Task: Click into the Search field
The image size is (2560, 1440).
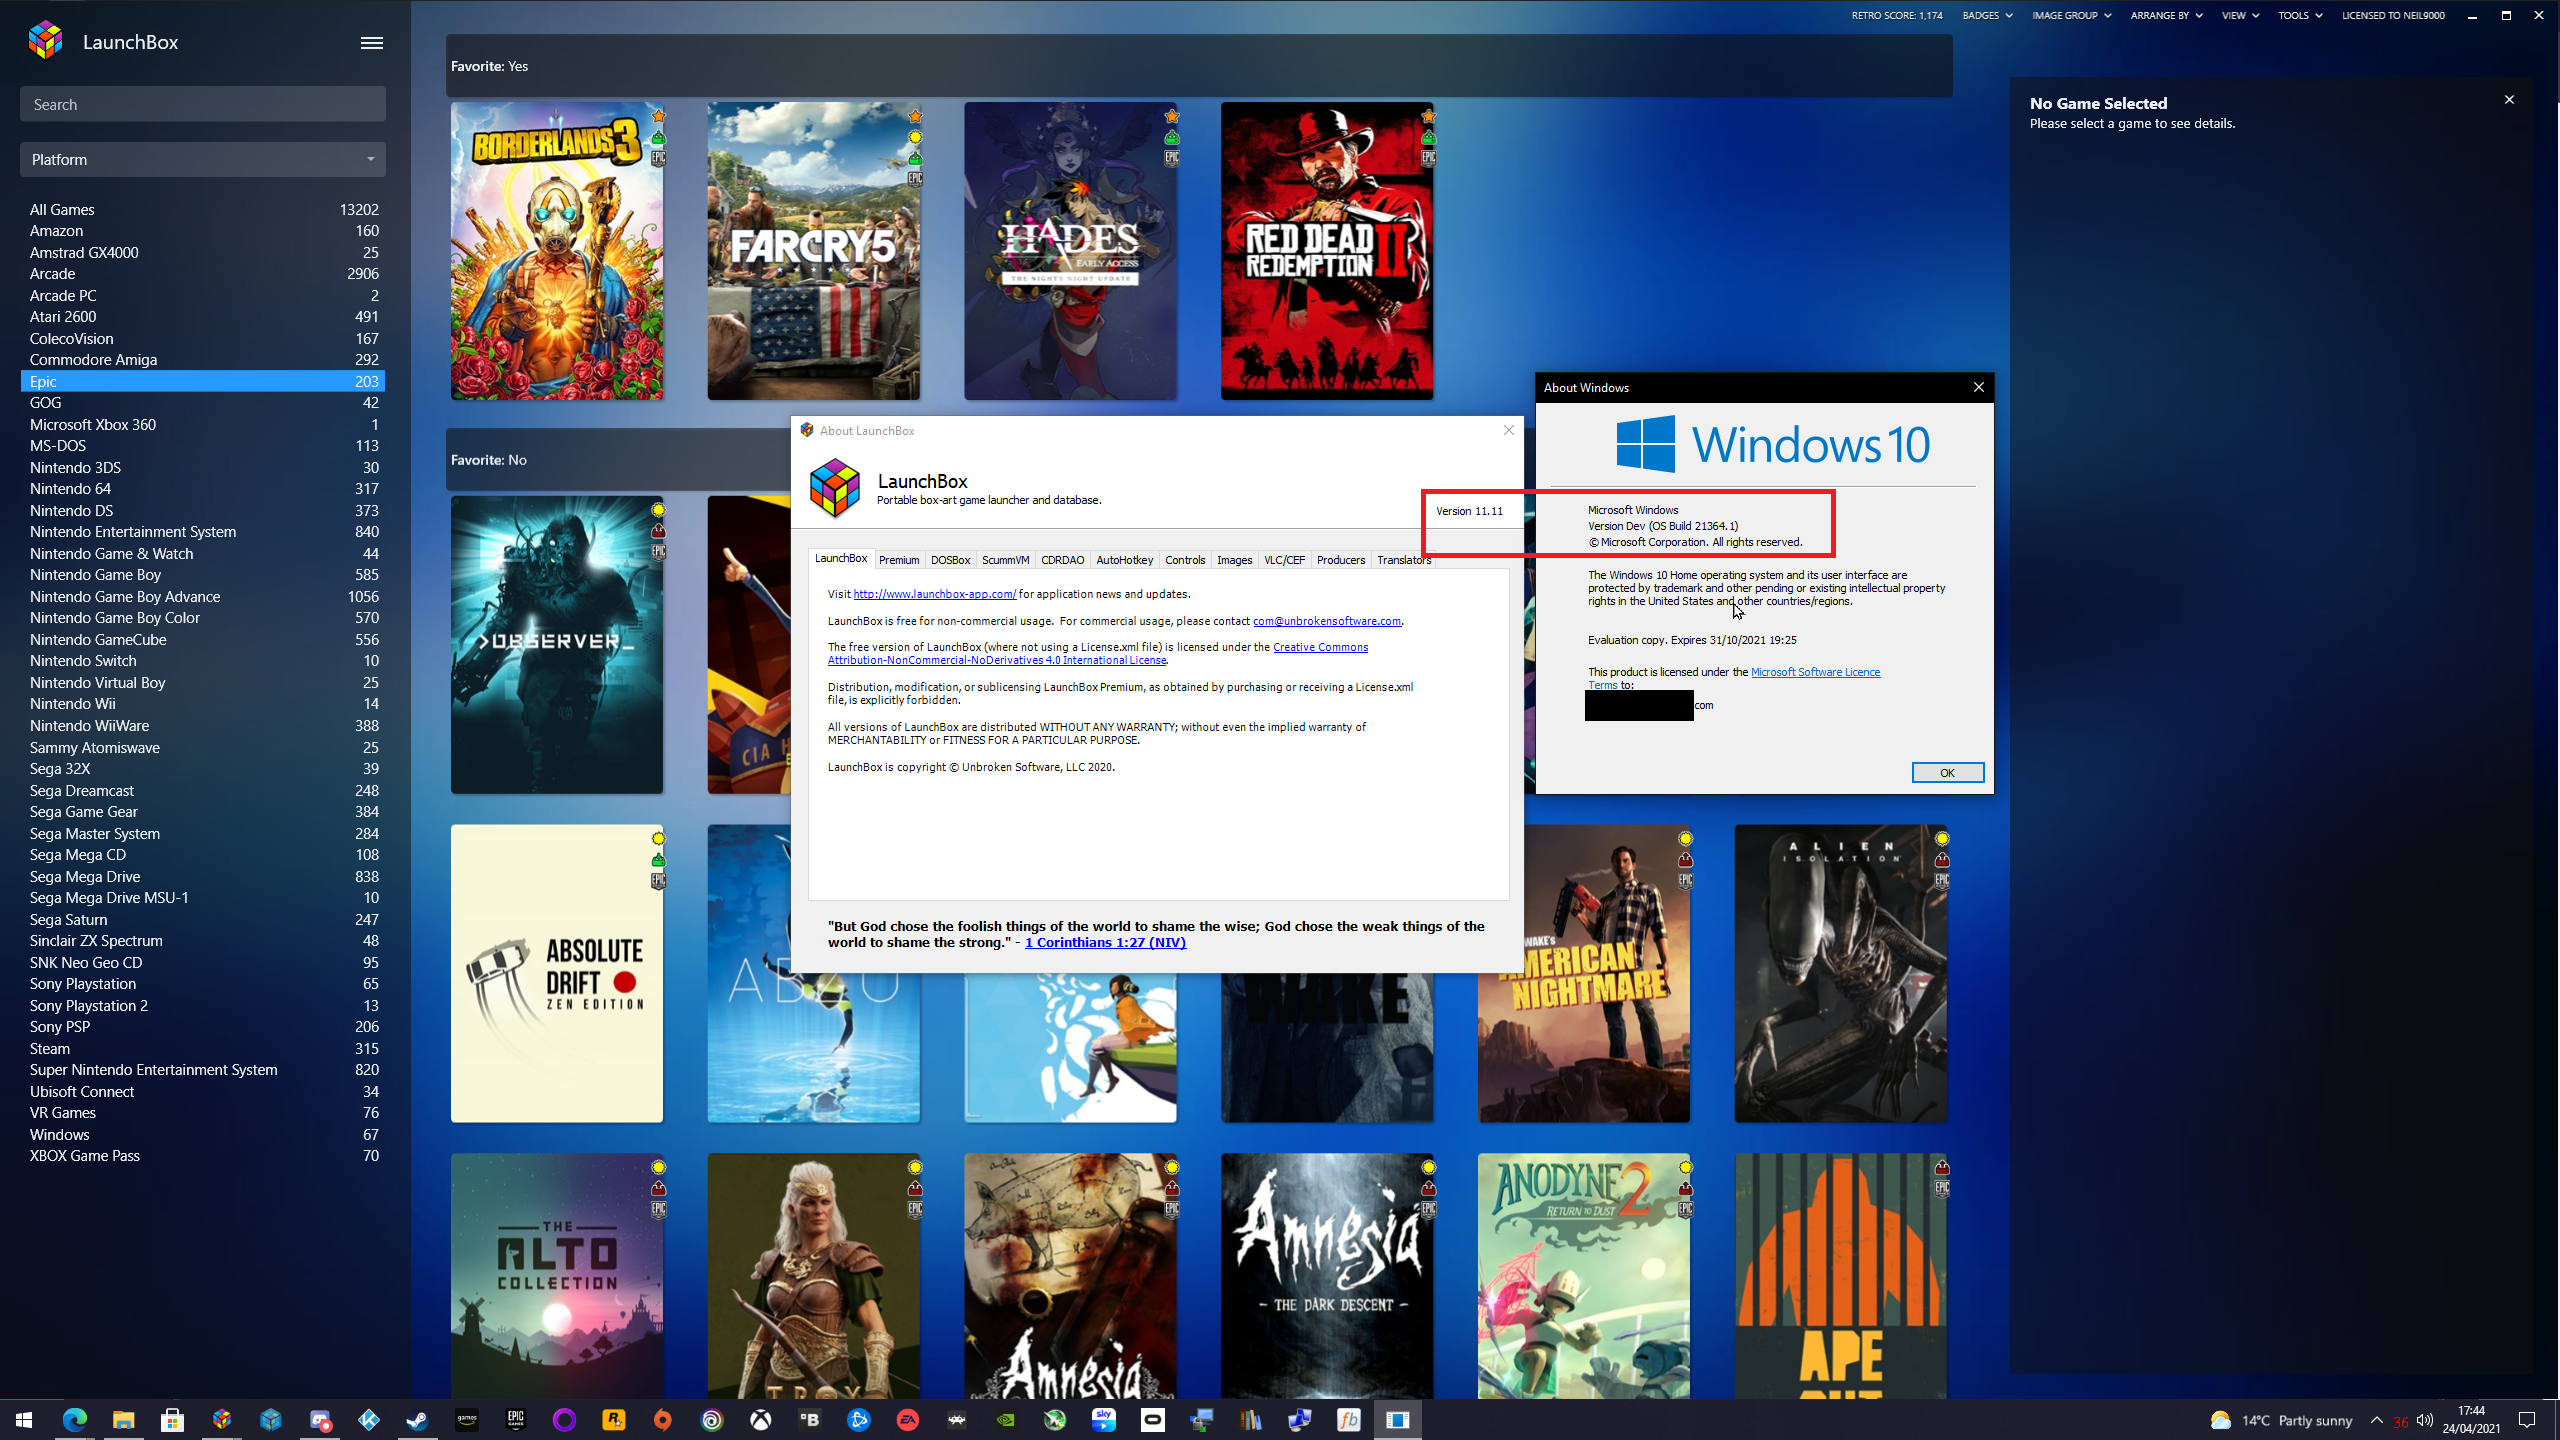Action: pos(203,104)
